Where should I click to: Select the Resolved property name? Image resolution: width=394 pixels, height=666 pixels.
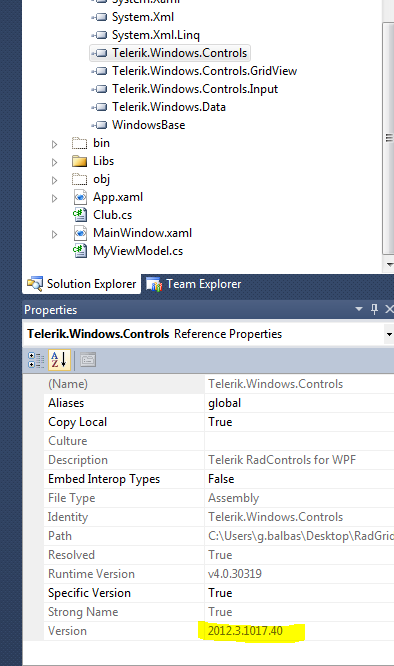[x=71, y=555]
